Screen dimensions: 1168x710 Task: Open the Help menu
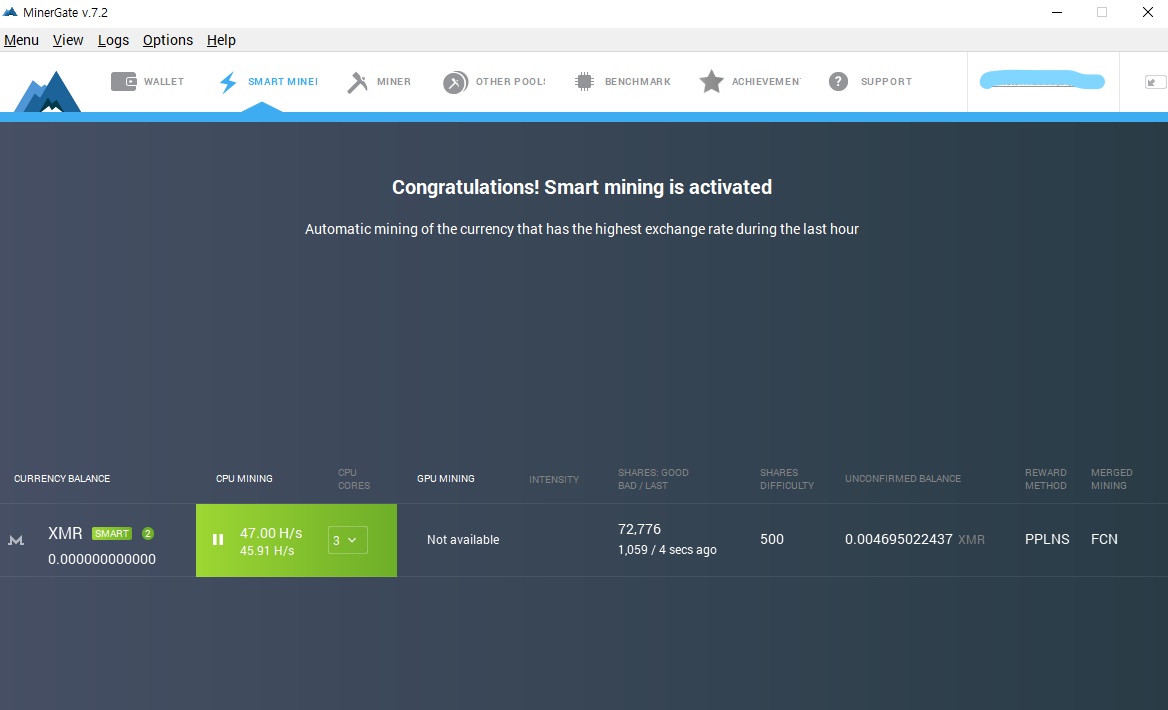(x=221, y=40)
